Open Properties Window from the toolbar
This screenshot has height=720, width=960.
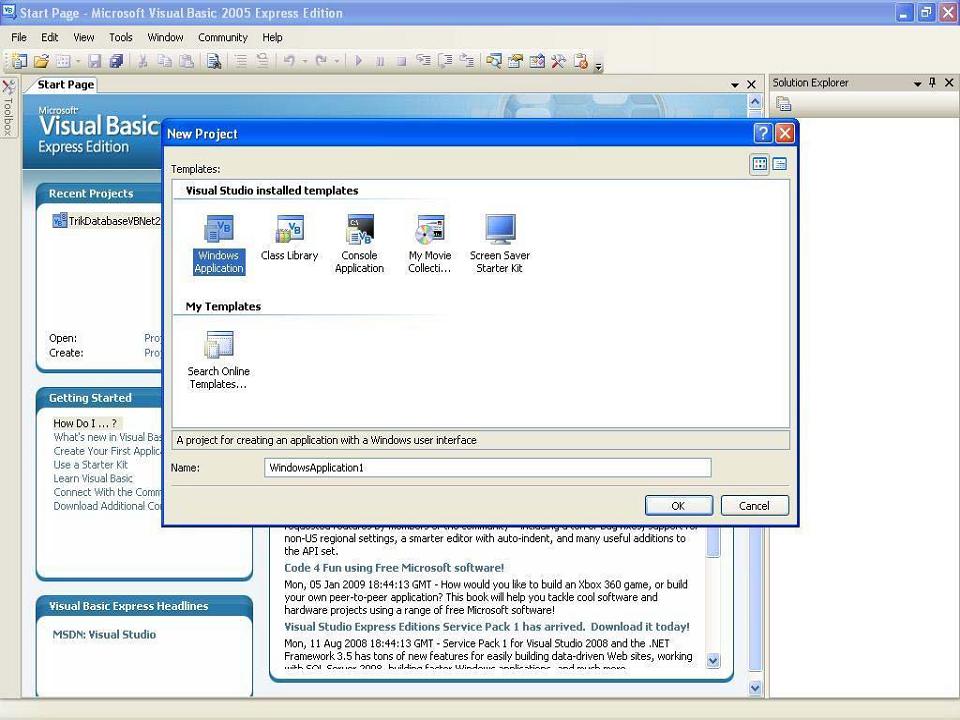point(516,61)
